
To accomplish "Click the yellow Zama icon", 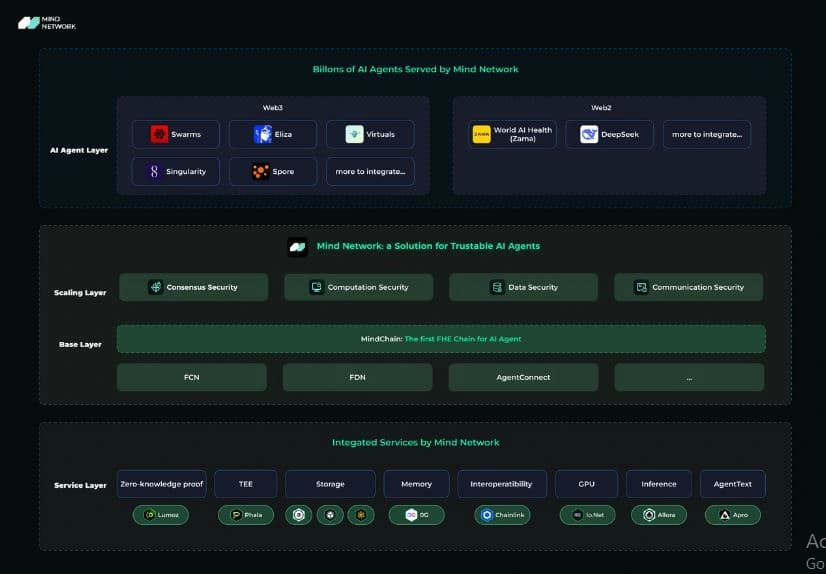I will click(481, 134).
